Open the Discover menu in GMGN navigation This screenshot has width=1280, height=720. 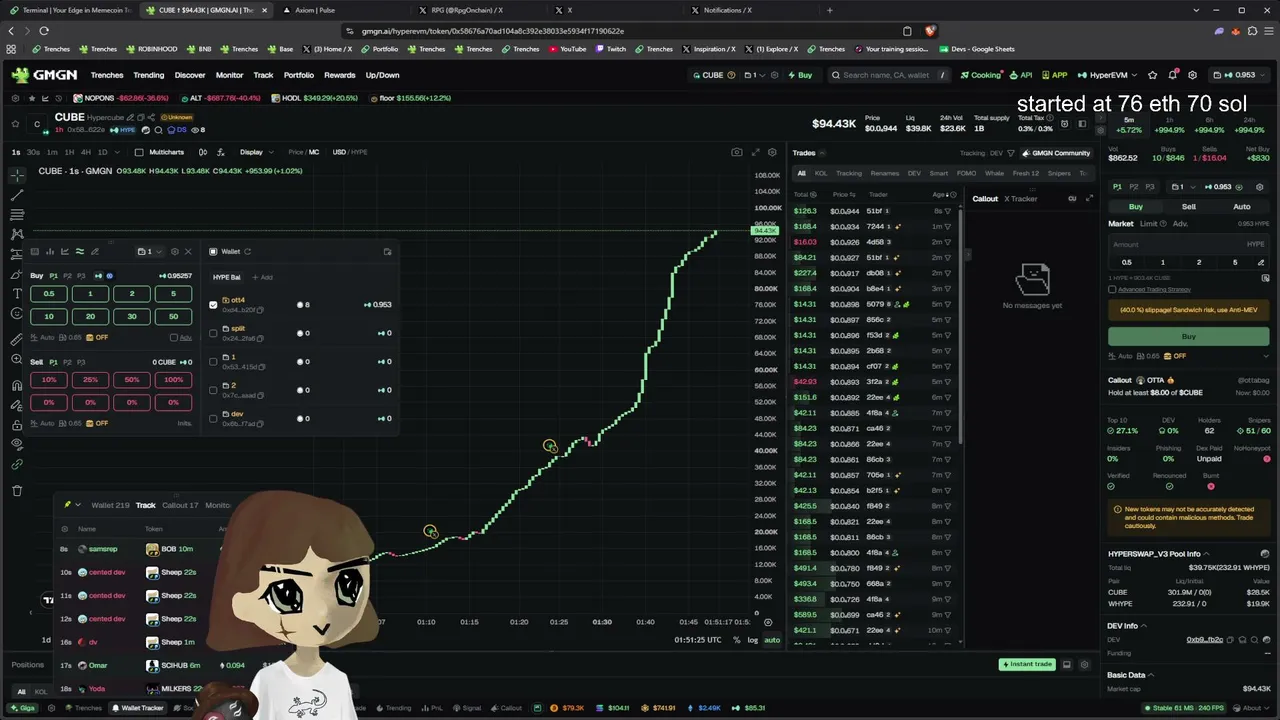click(190, 75)
